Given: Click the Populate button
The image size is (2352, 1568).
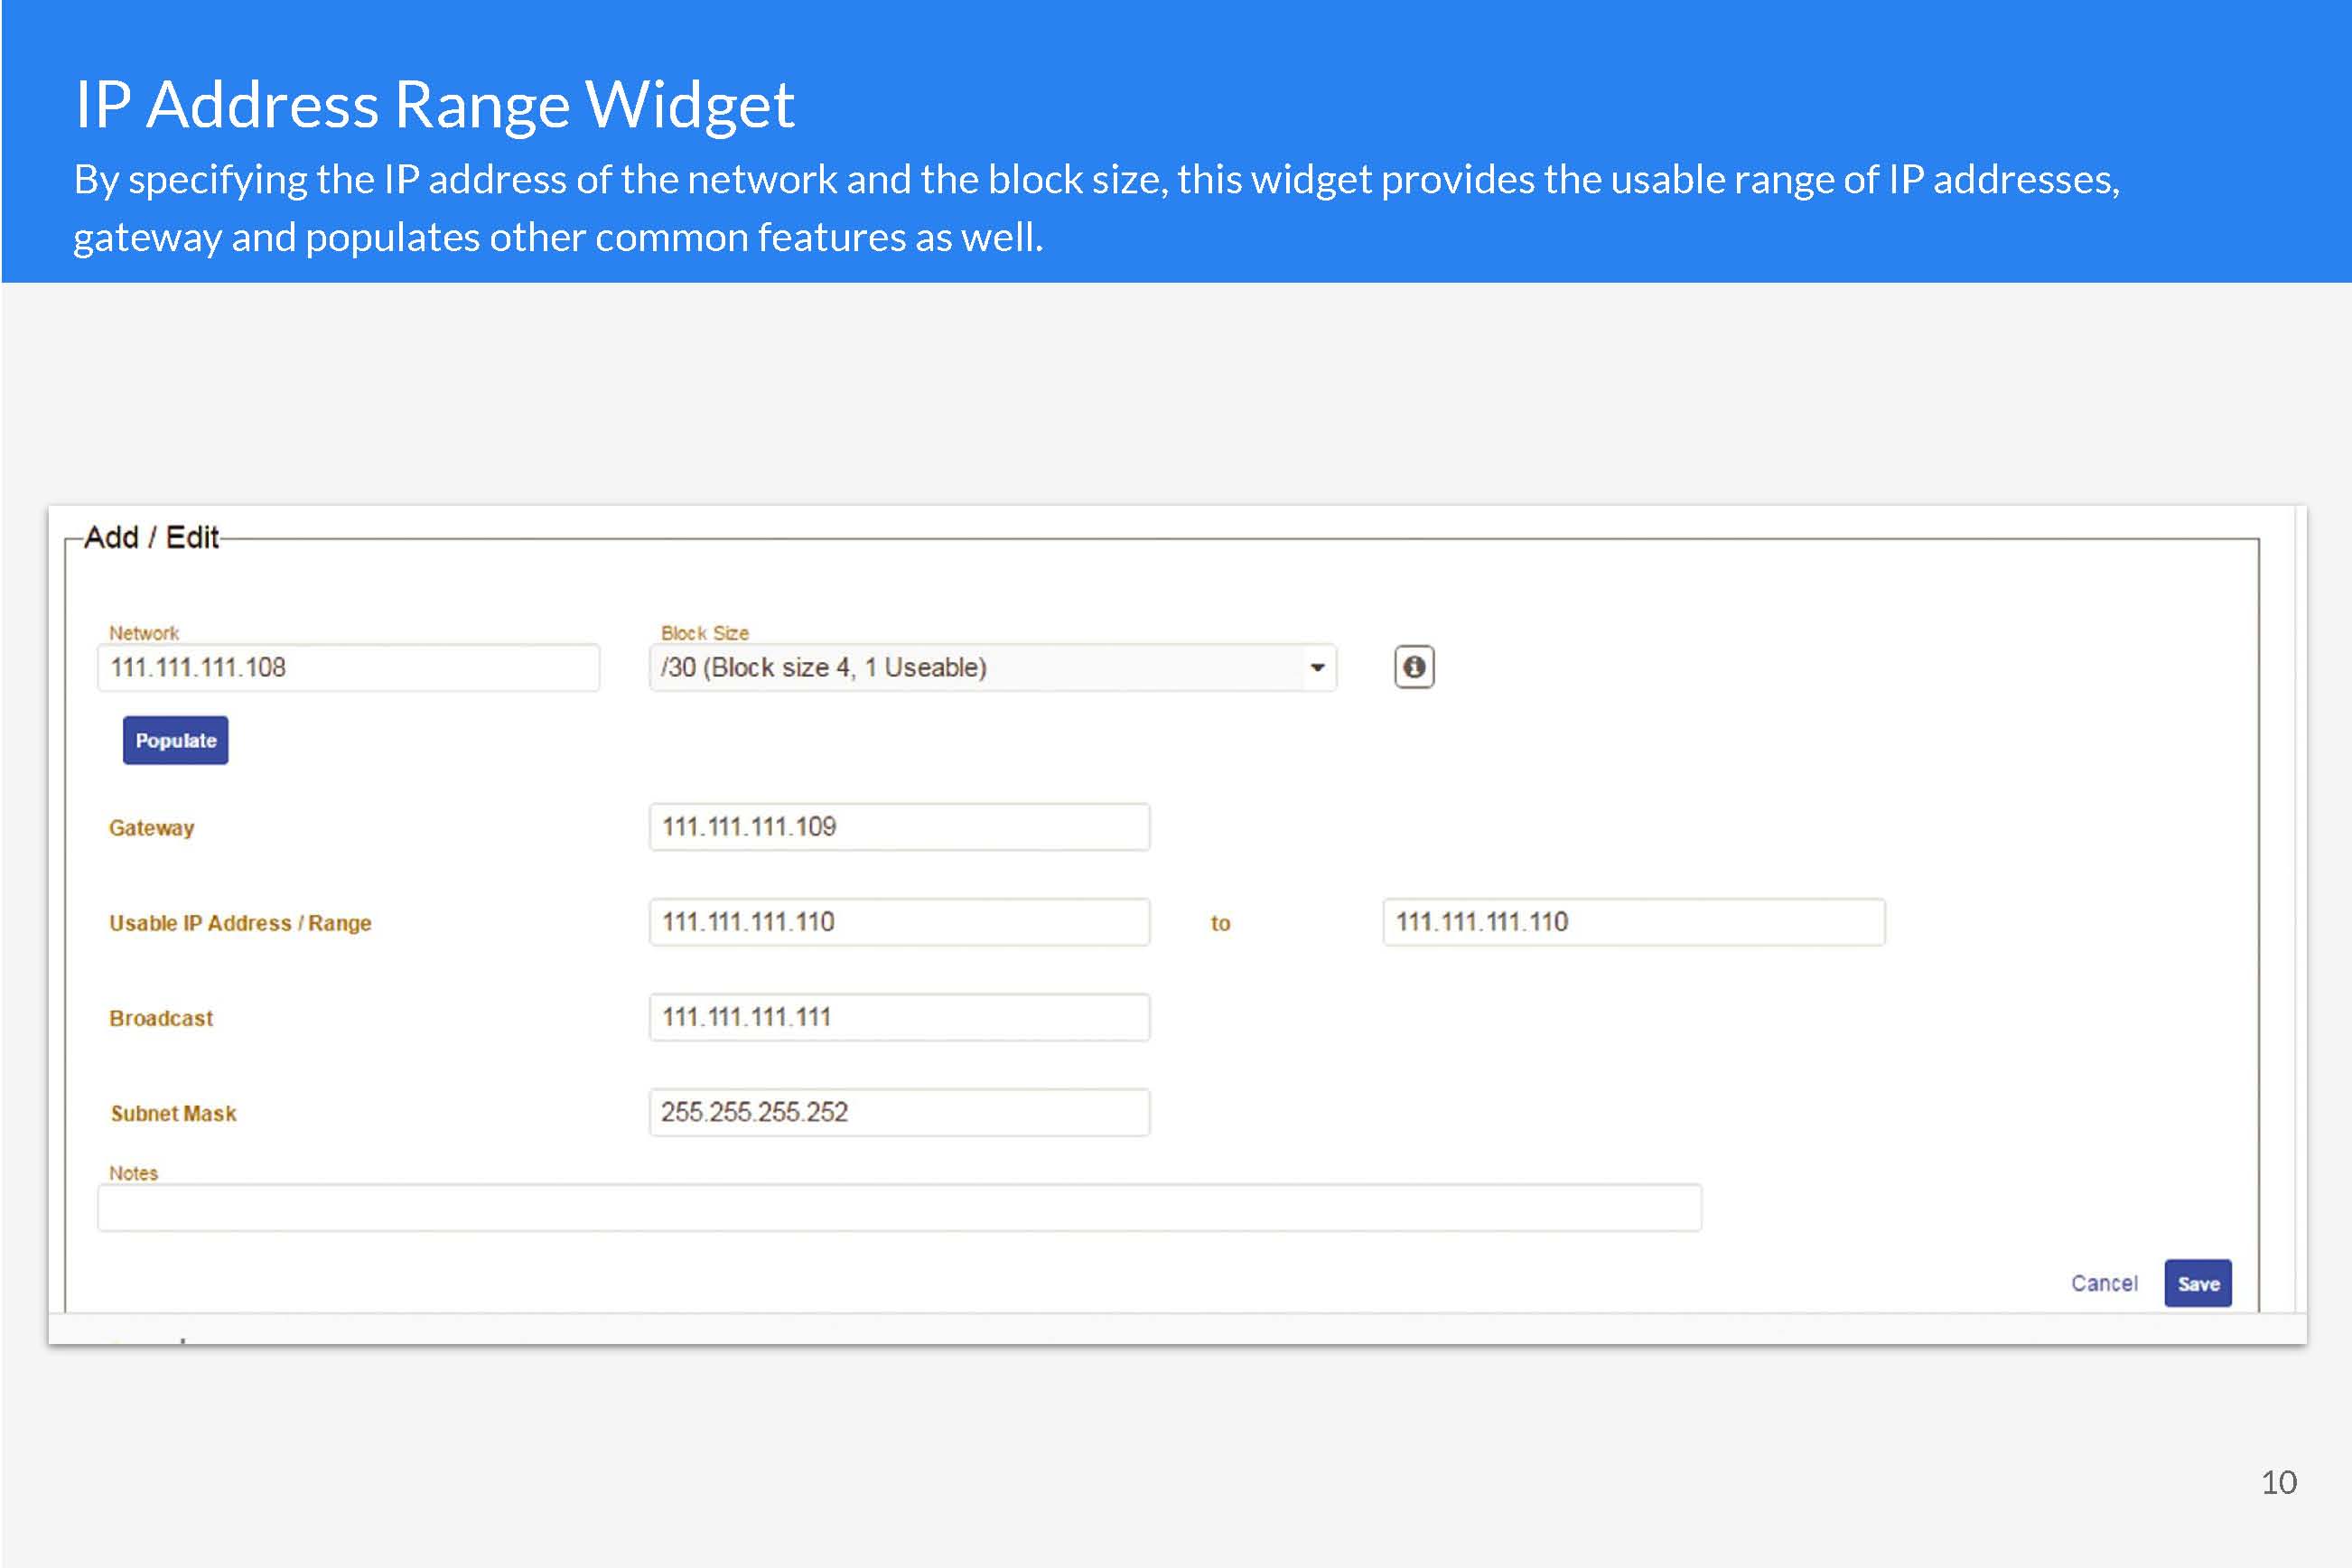Looking at the screenshot, I should click(176, 740).
